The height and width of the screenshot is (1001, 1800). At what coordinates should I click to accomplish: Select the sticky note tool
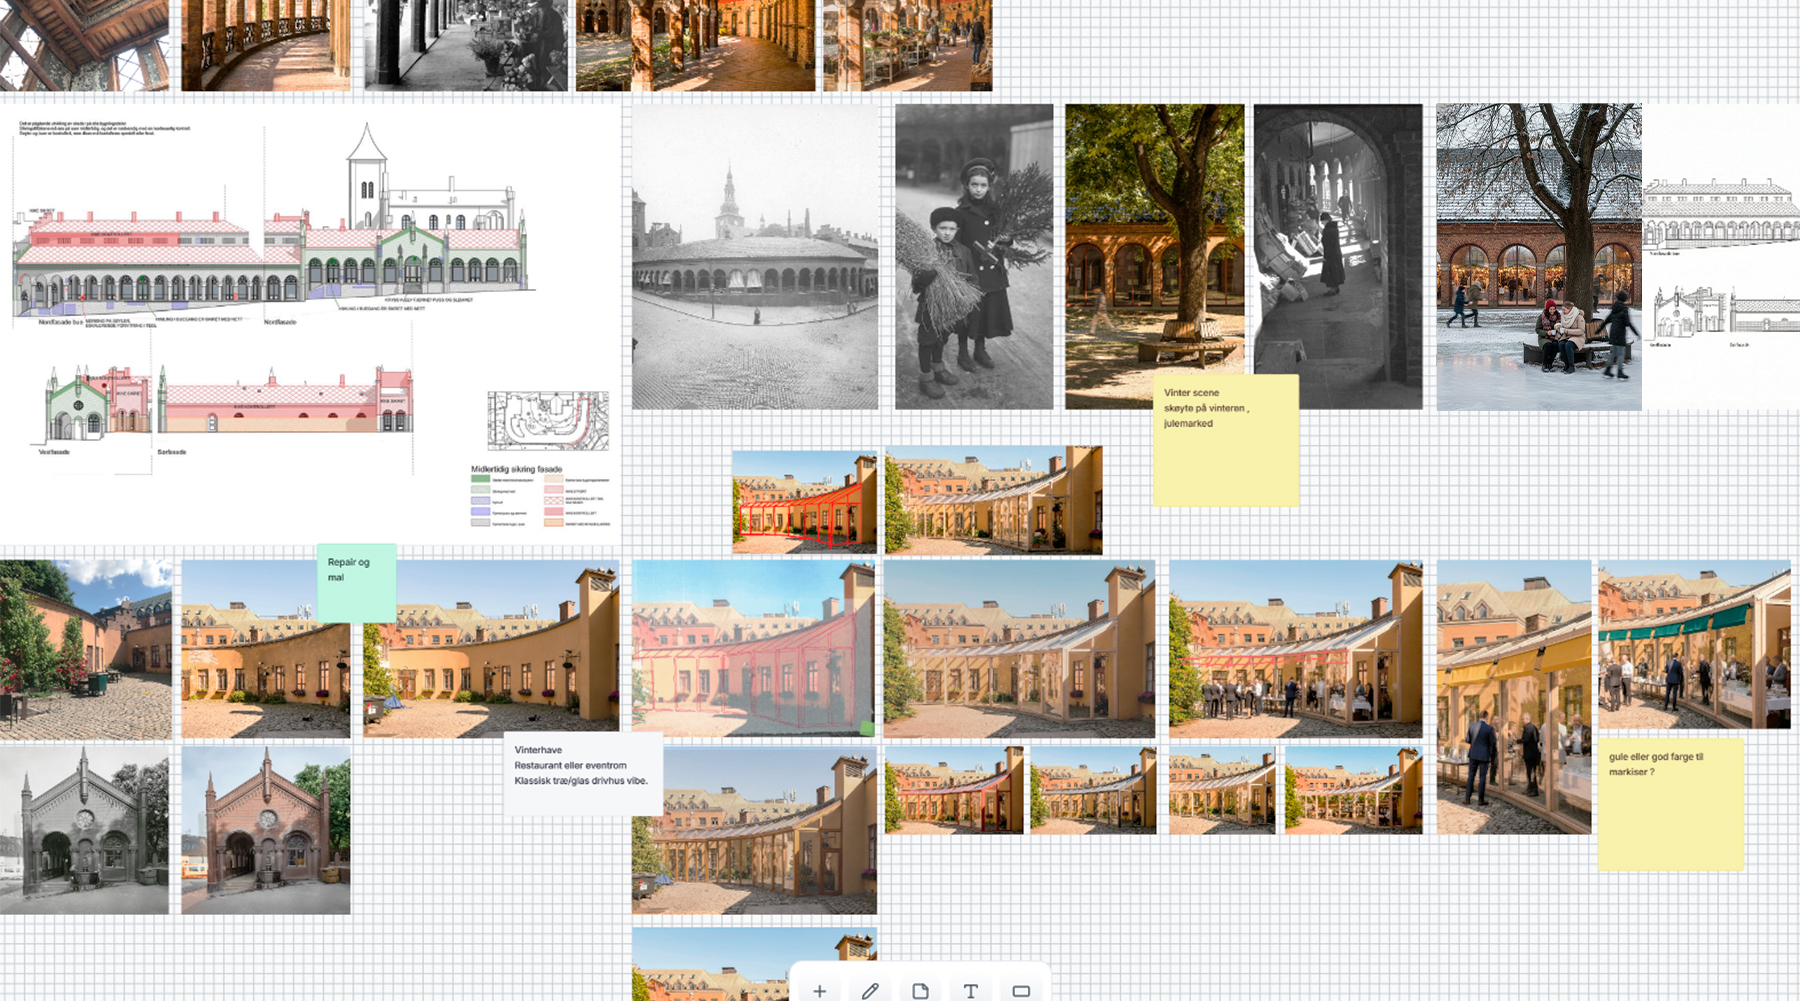click(920, 990)
